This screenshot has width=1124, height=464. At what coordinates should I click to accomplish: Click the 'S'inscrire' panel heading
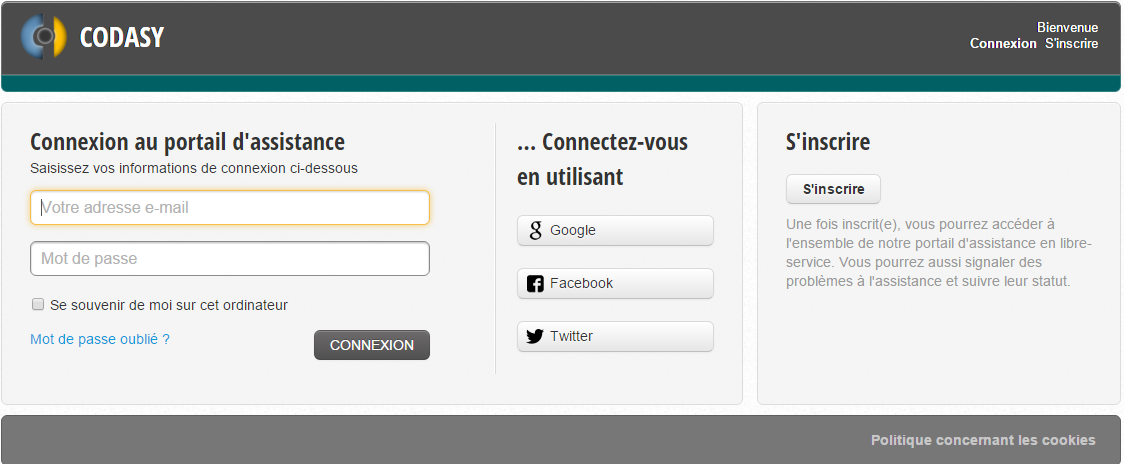point(828,142)
